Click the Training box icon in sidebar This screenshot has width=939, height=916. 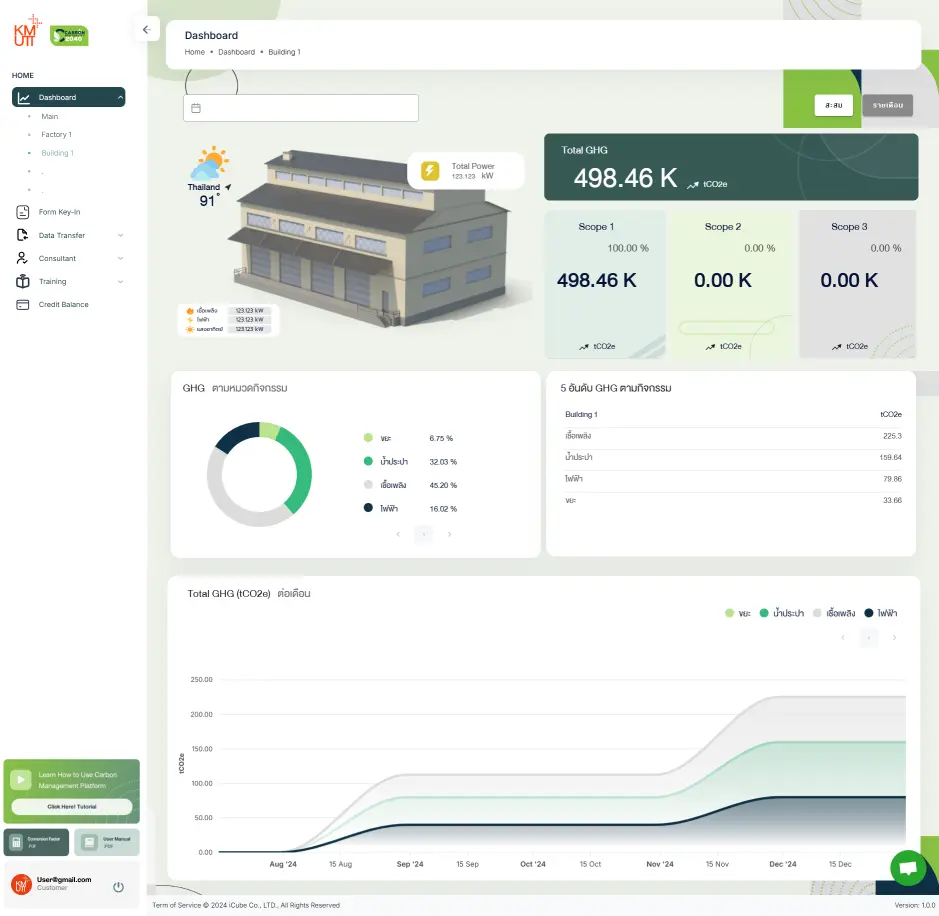pos(21,281)
